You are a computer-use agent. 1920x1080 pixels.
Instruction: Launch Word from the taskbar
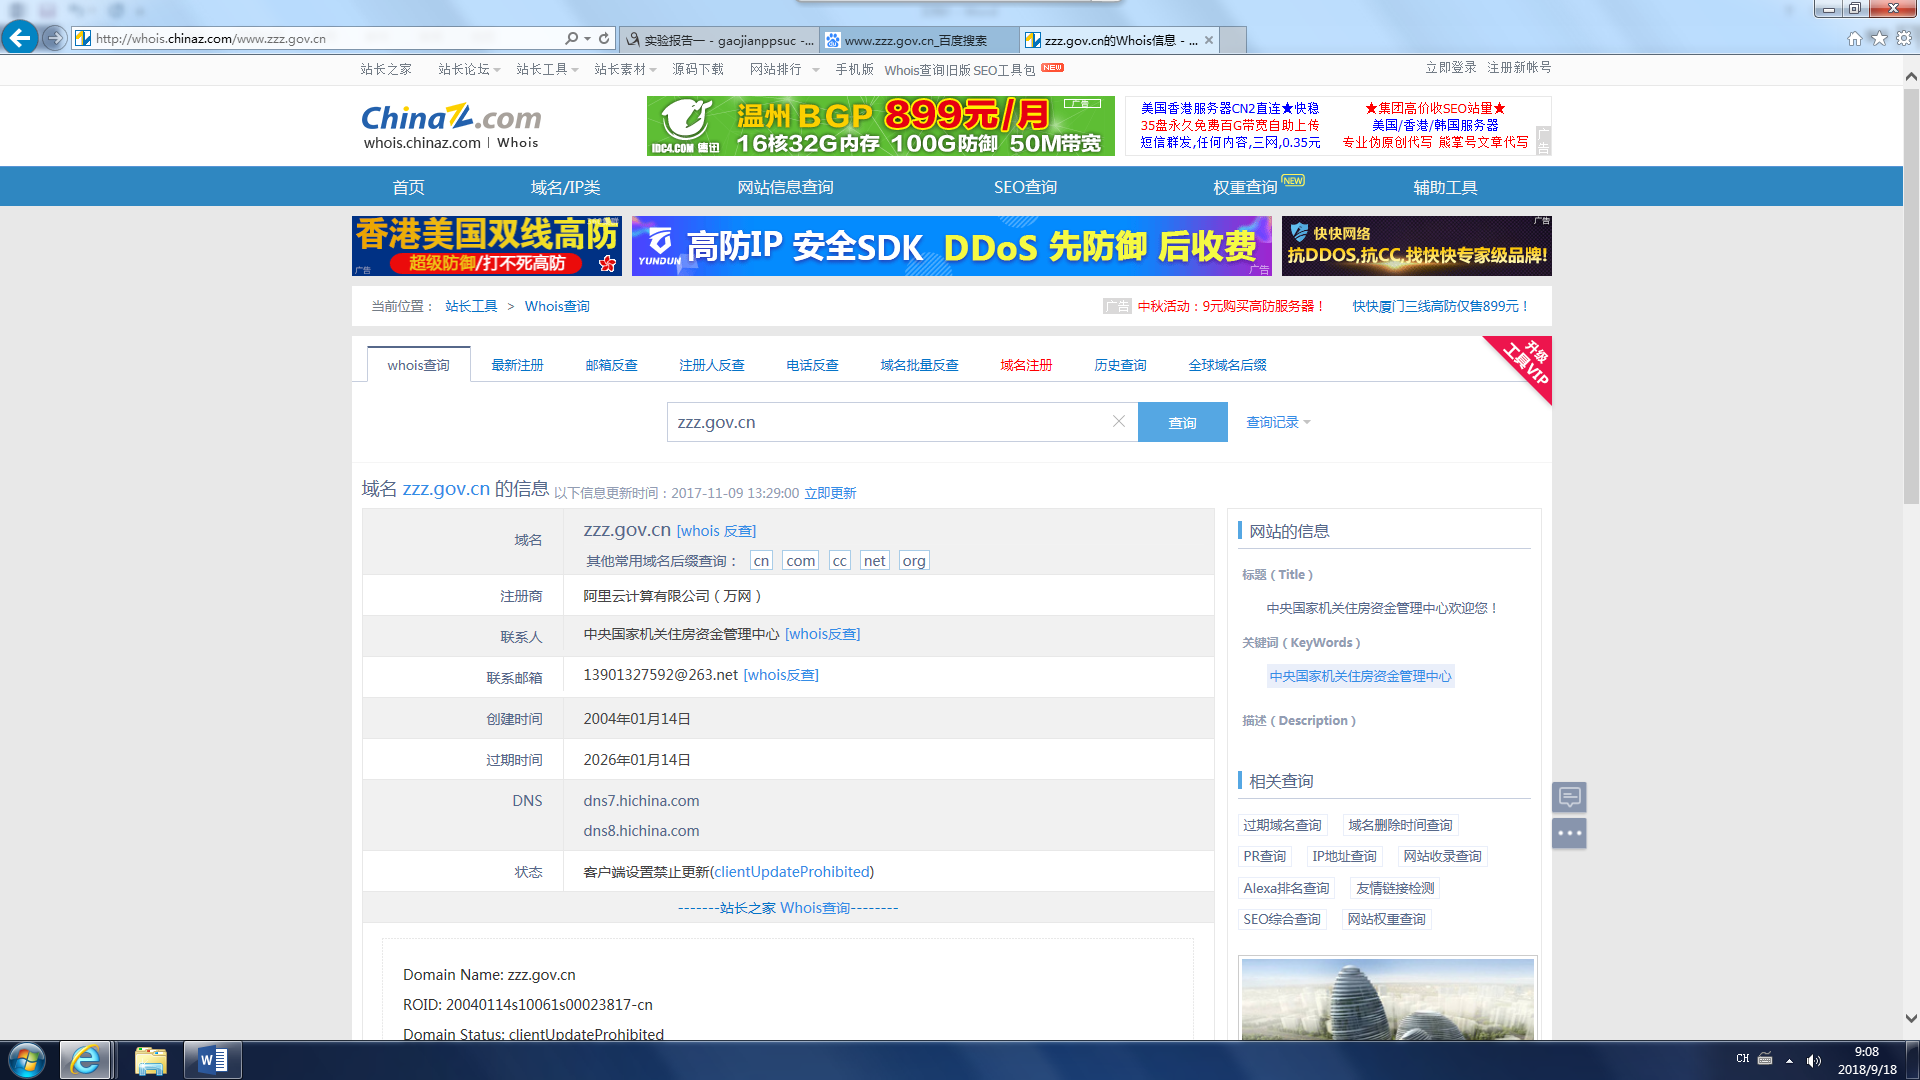click(x=213, y=1060)
